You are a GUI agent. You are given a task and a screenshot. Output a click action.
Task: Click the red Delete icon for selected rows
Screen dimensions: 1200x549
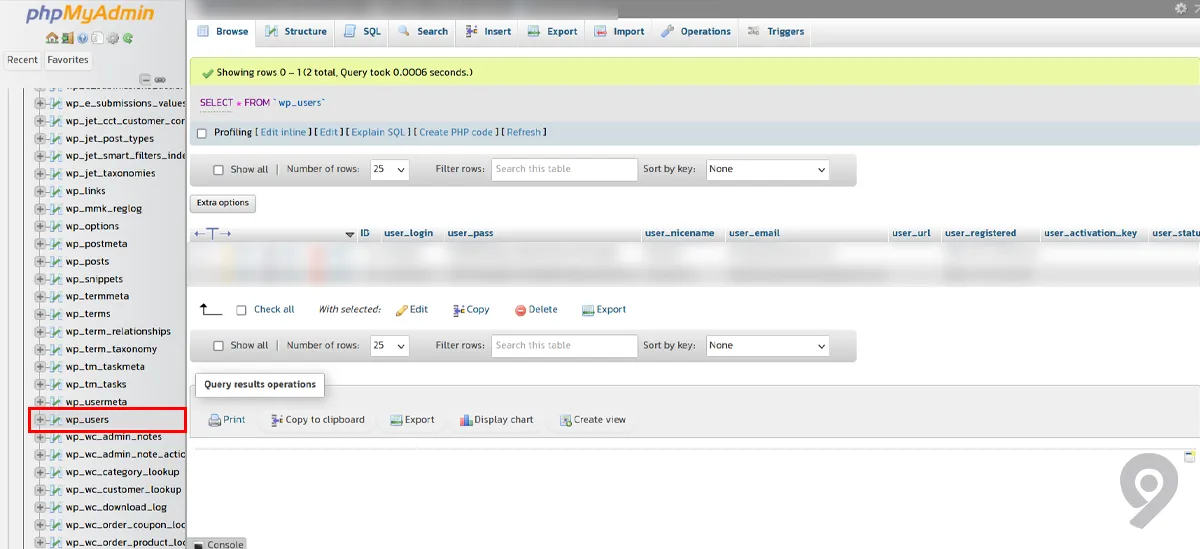coord(520,310)
